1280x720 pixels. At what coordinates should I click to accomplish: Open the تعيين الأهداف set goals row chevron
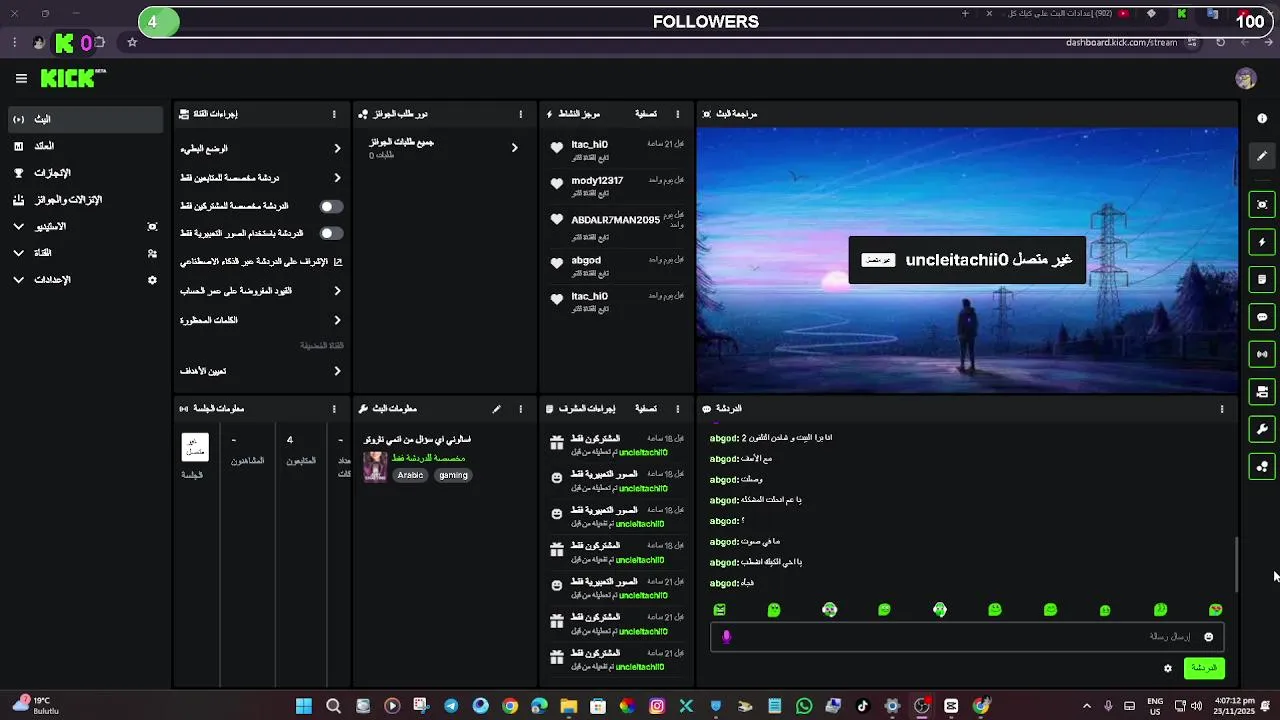(x=337, y=371)
